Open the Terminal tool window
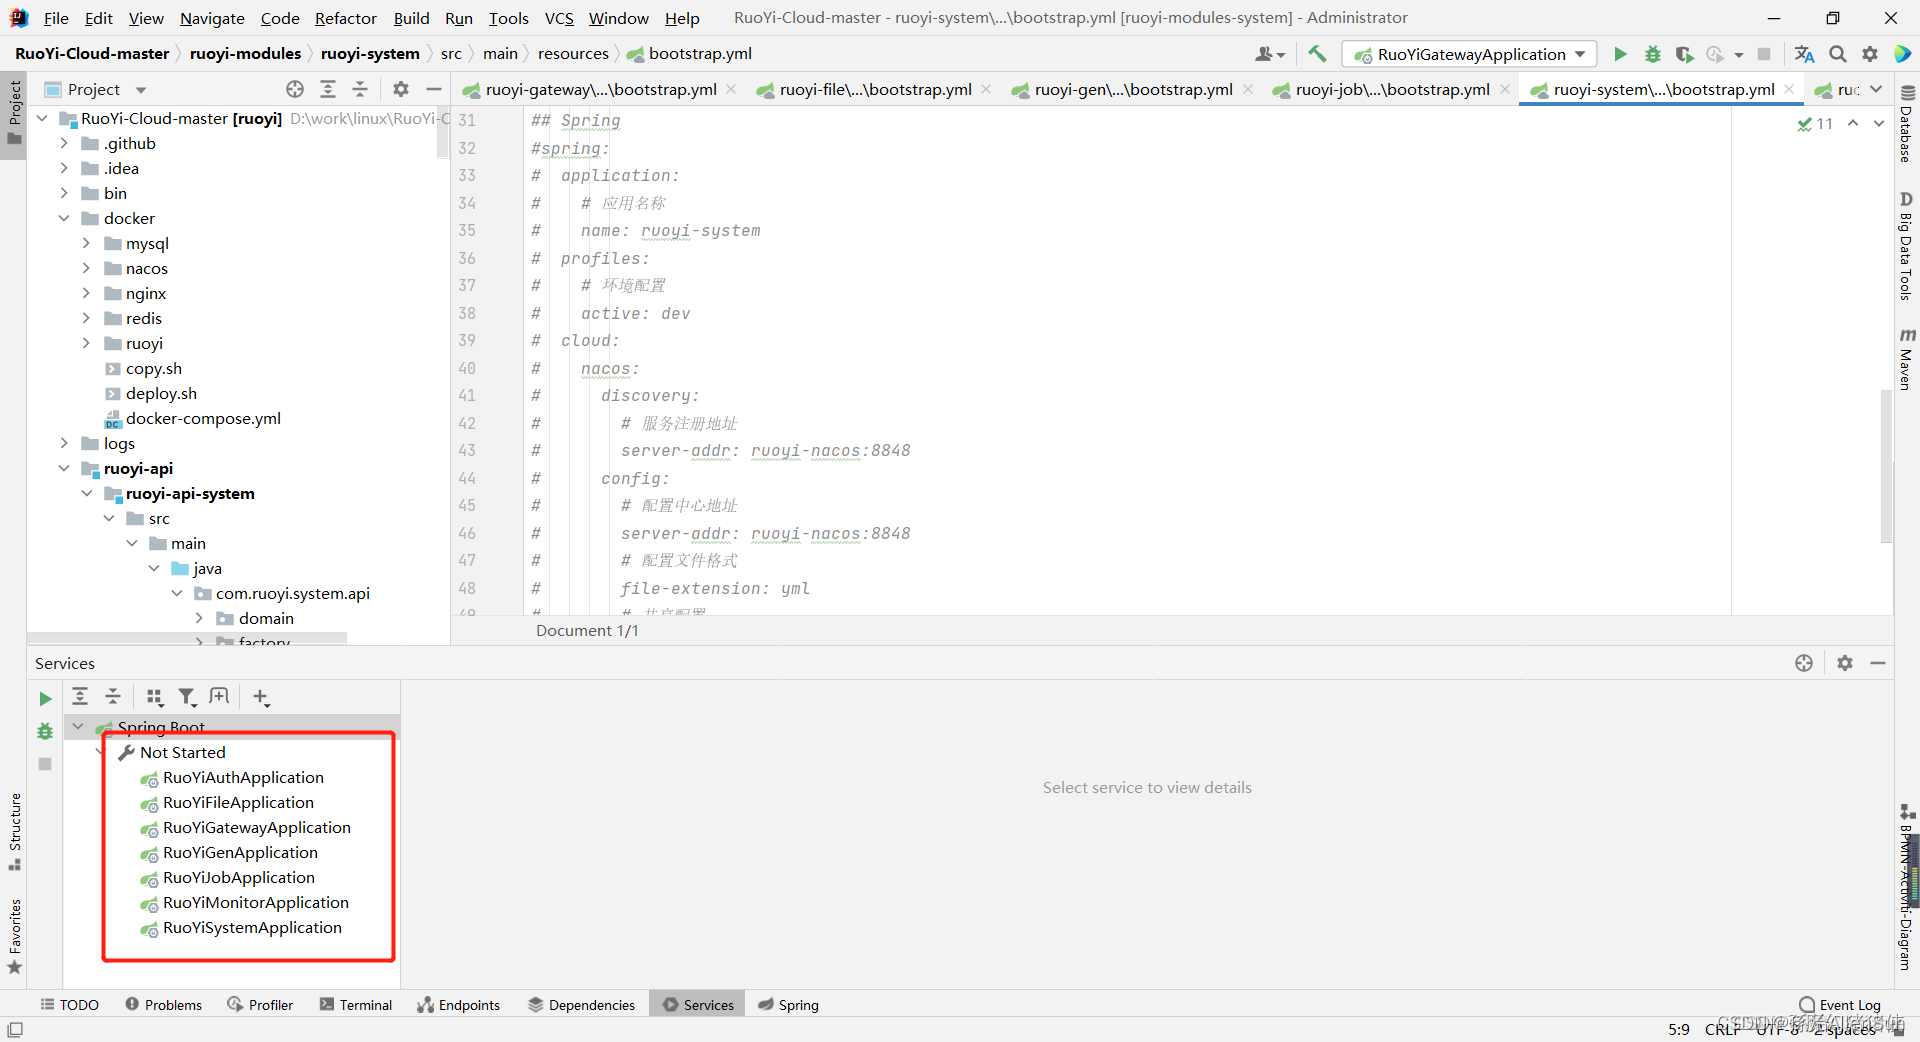 point(356,1005)
